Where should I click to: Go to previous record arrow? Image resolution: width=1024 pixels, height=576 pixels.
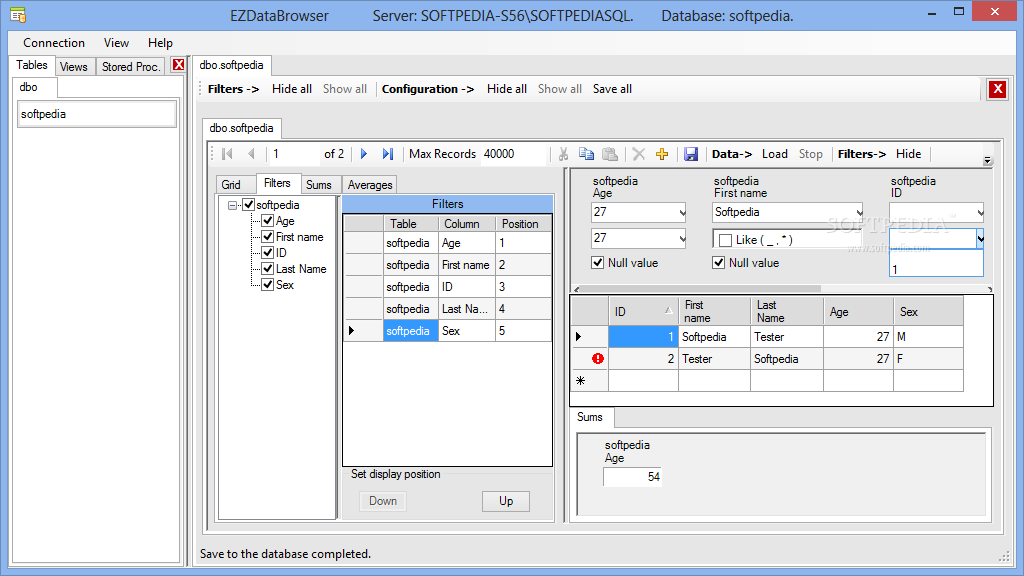[251, 154]
